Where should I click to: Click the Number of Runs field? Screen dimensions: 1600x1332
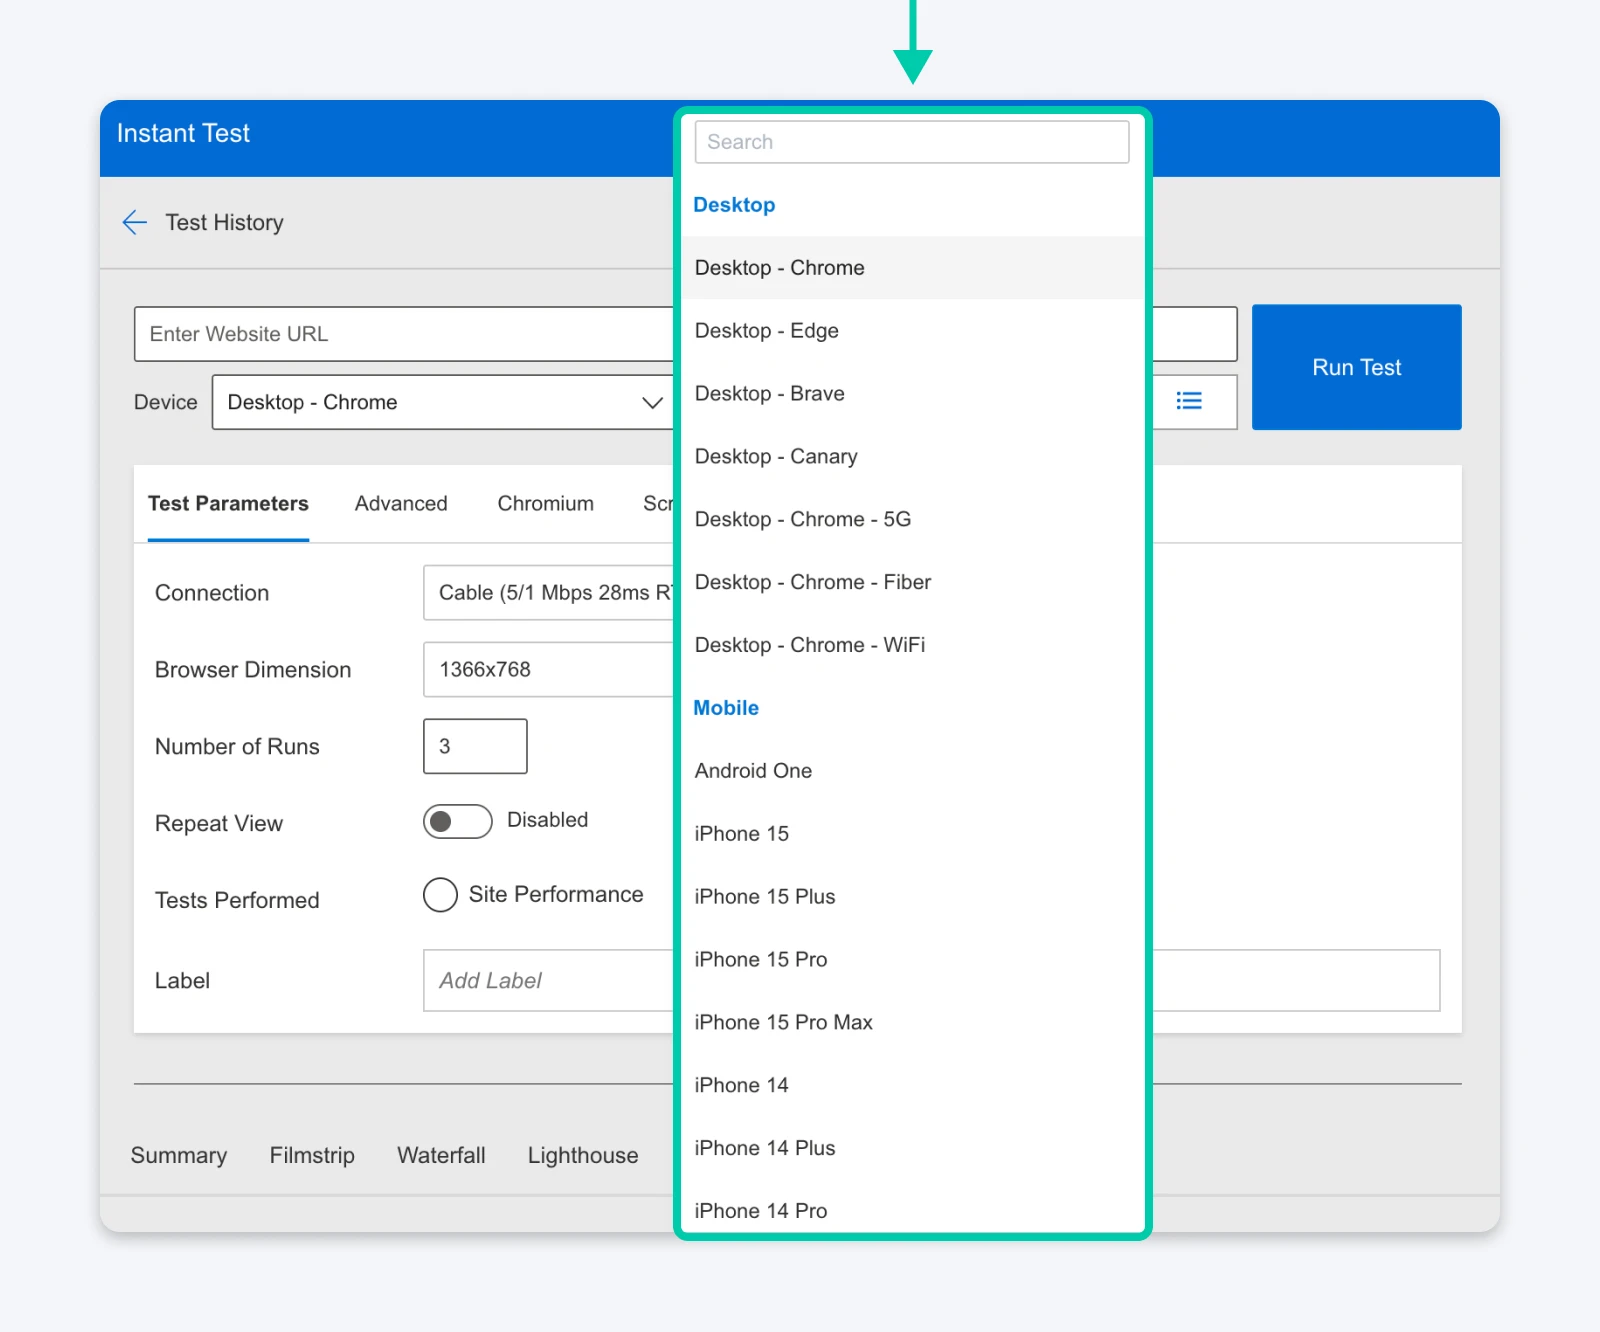pyautogui.click(x=474, y=746)
